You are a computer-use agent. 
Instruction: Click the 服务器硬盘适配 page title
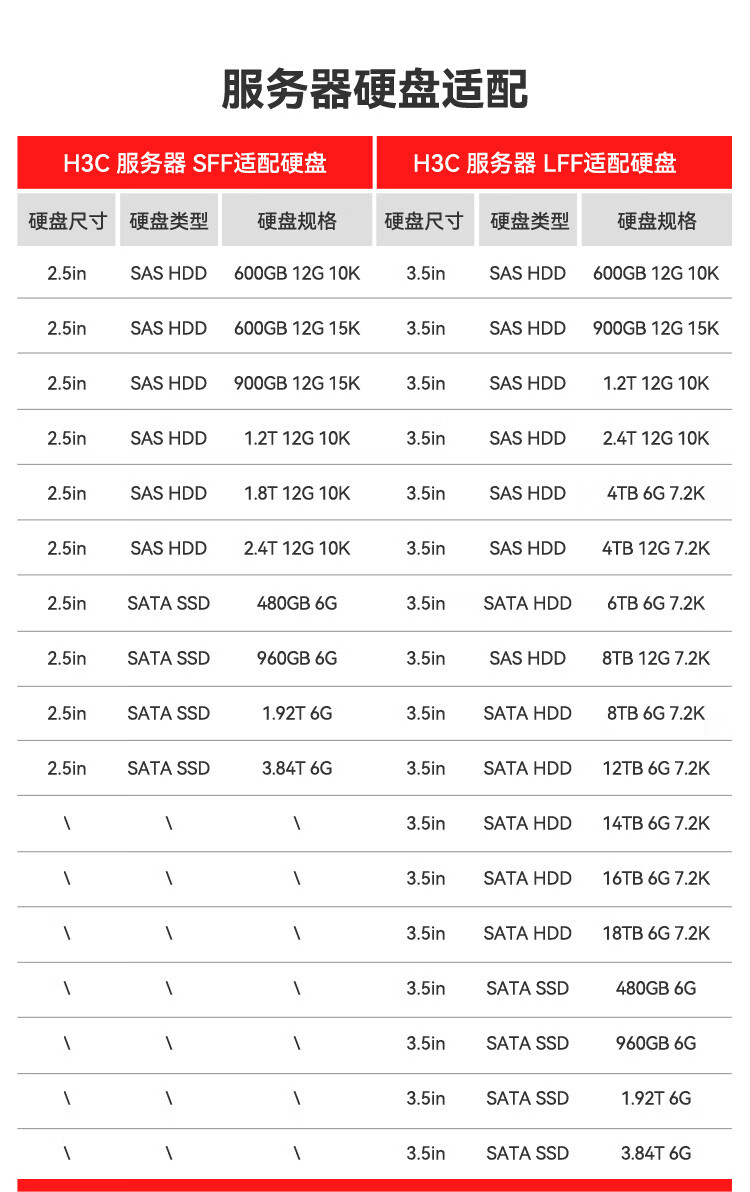click(374, 89)
